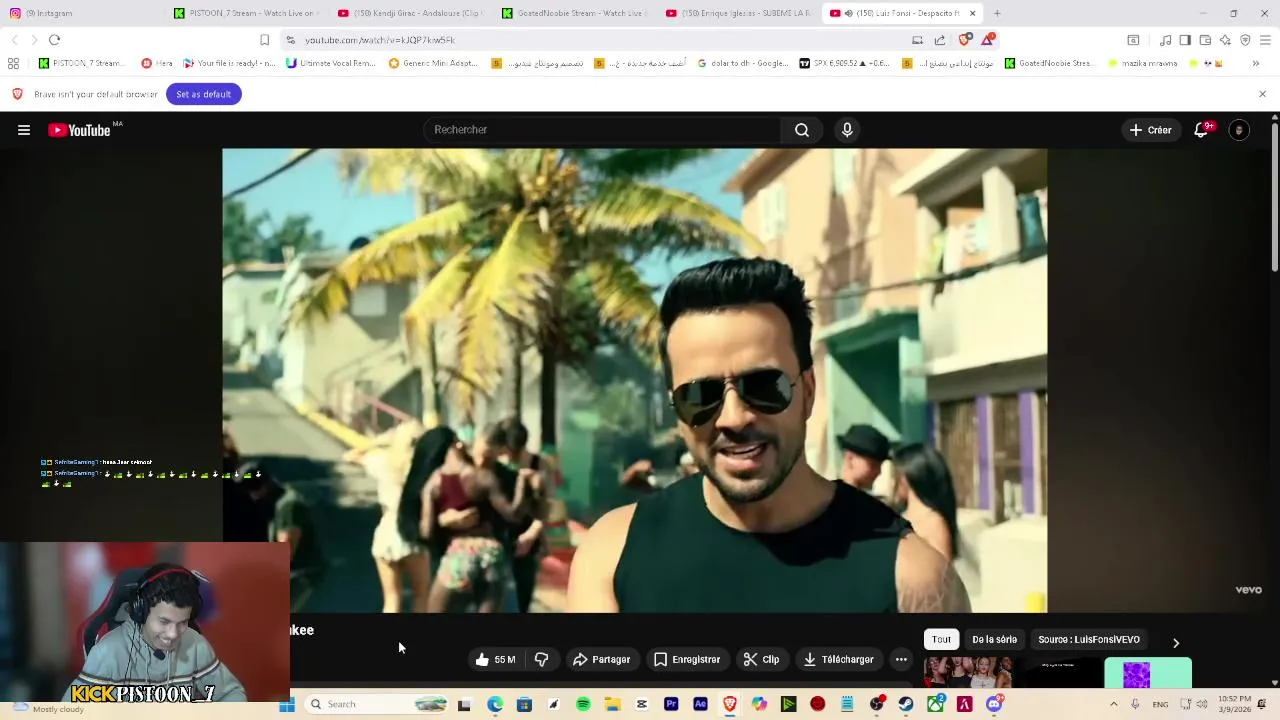The width and height of the screenshot is (1280, 720).
Task: Dismiss the default browser notification bar
Action: click(1262, 94)
